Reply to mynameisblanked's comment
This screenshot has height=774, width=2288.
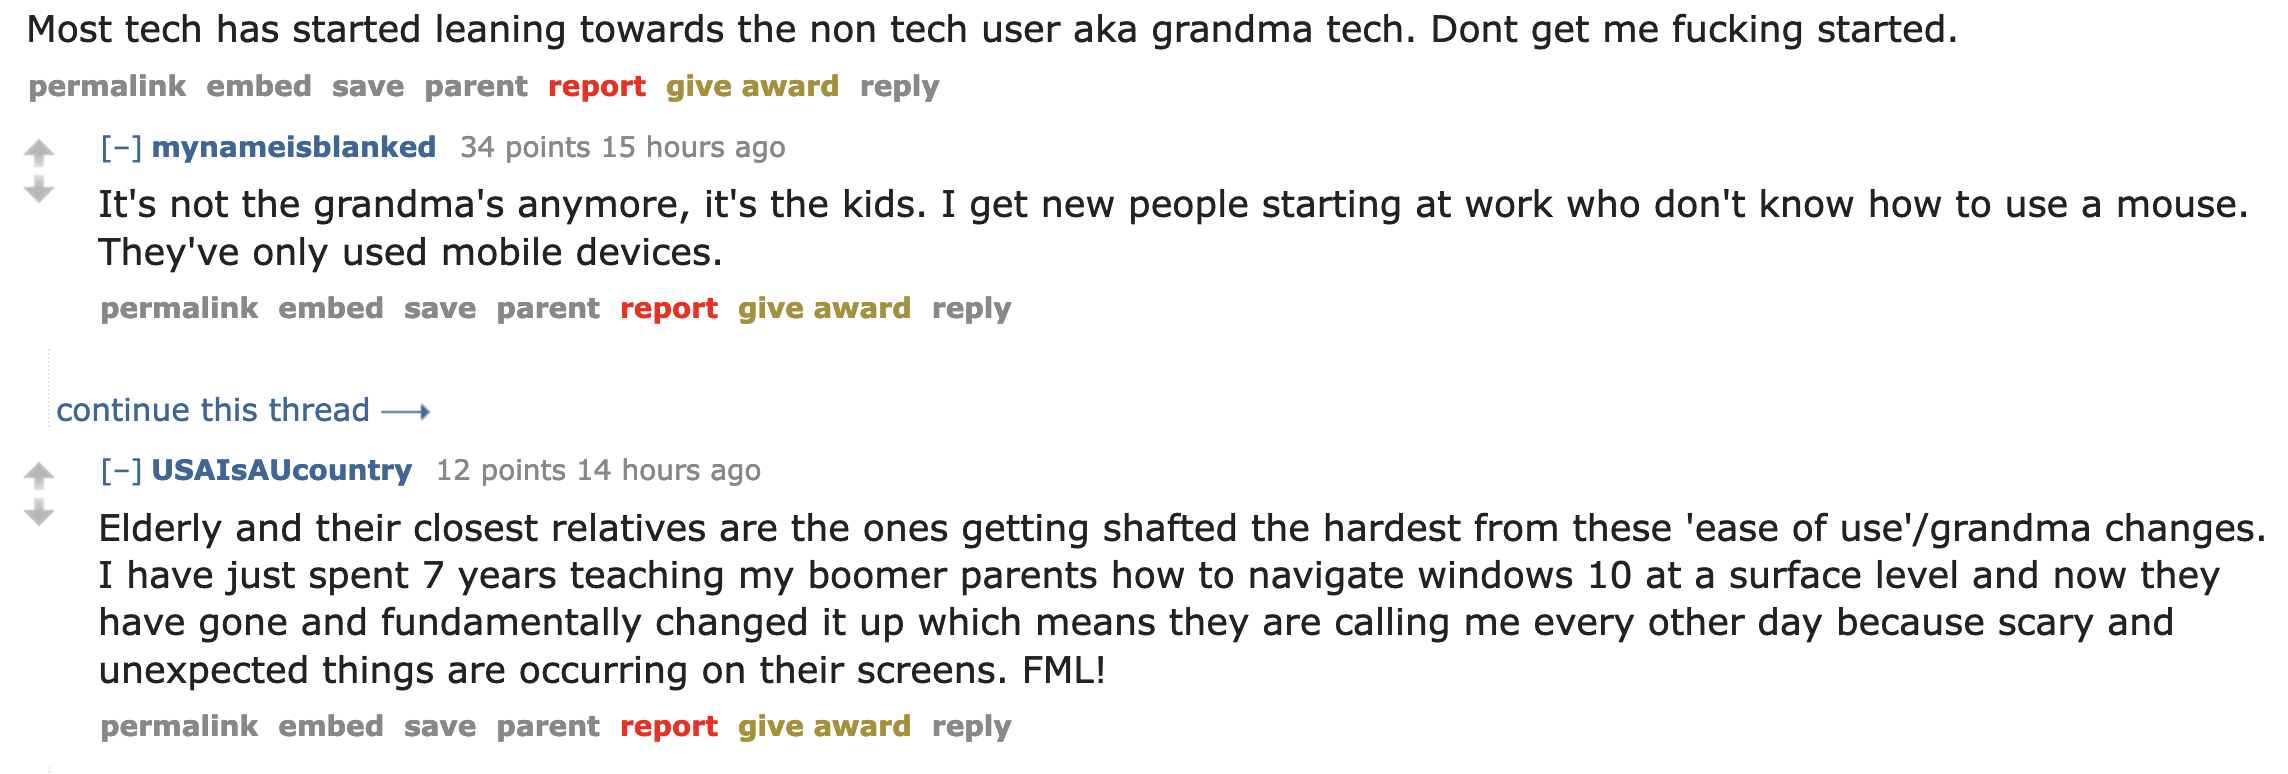coord(971,309)
